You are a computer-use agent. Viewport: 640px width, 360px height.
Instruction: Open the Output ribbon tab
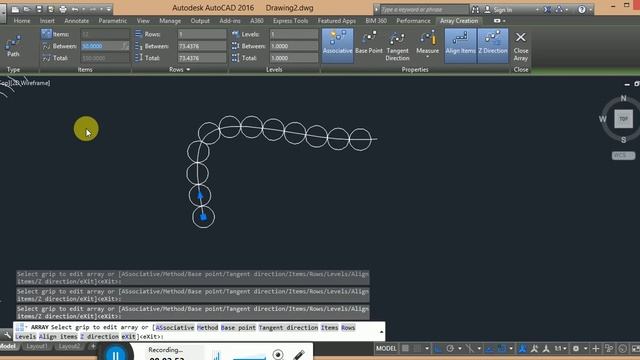pos(200,21)
